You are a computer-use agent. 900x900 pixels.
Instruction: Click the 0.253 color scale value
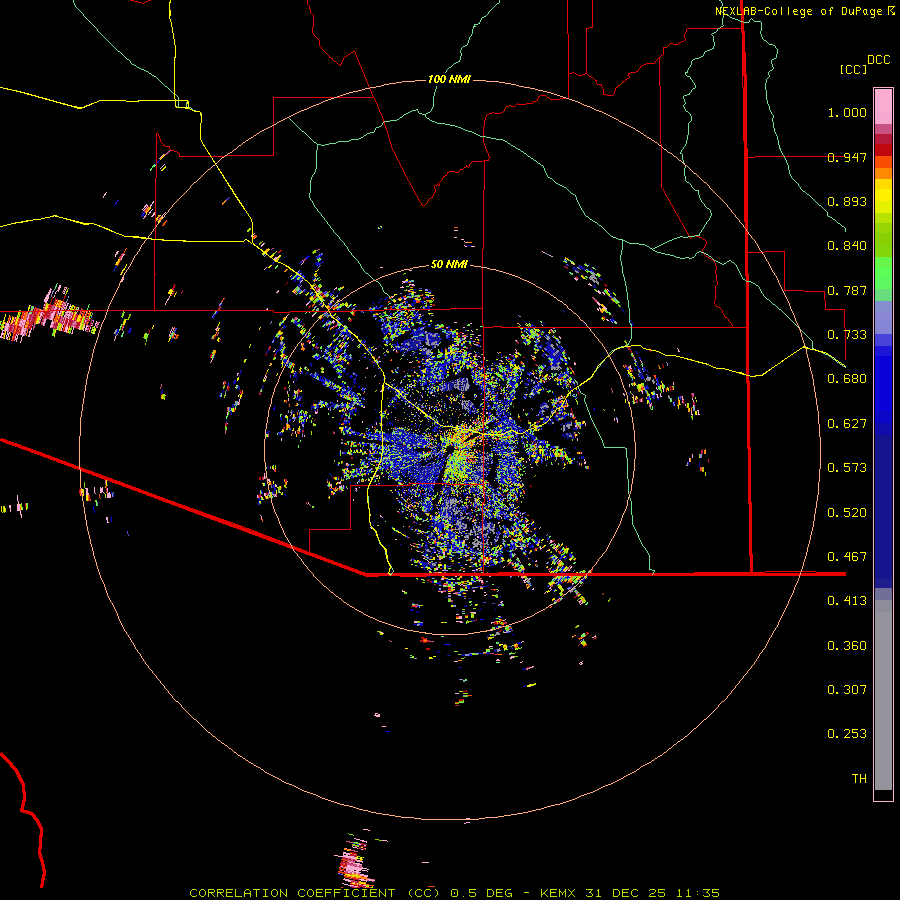click(847, 734)
